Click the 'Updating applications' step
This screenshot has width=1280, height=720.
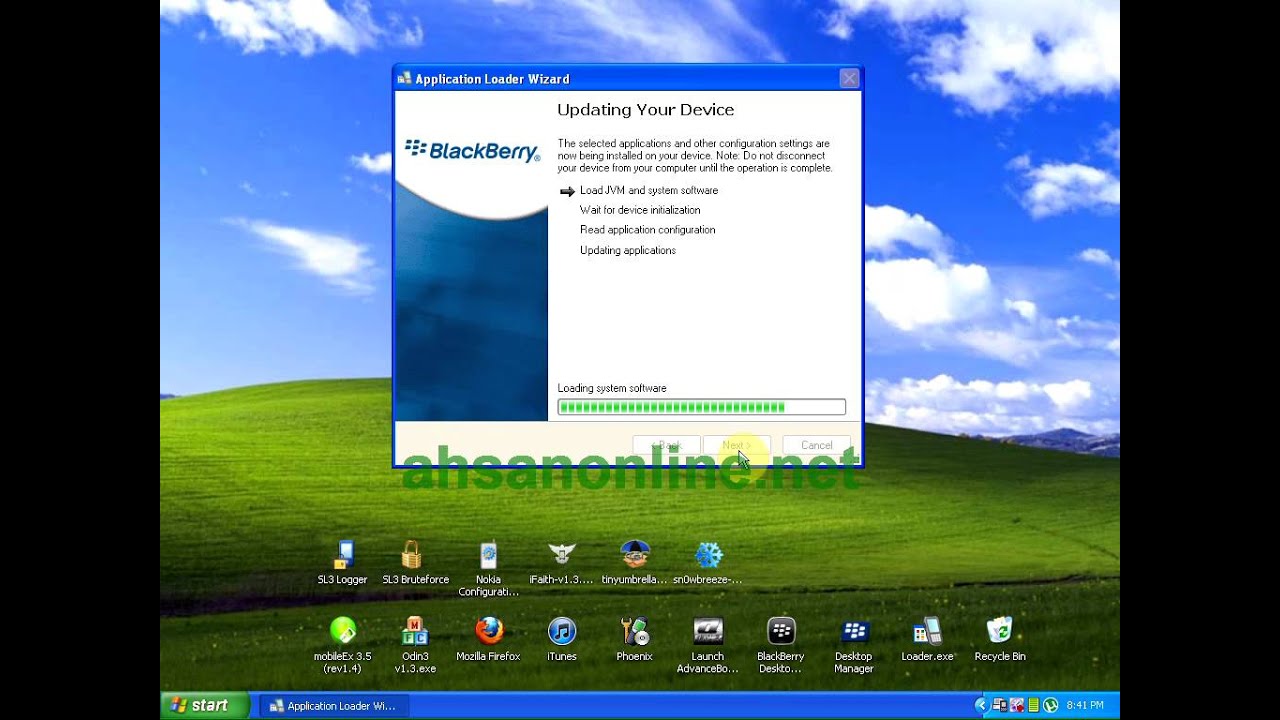click(628, 250)
